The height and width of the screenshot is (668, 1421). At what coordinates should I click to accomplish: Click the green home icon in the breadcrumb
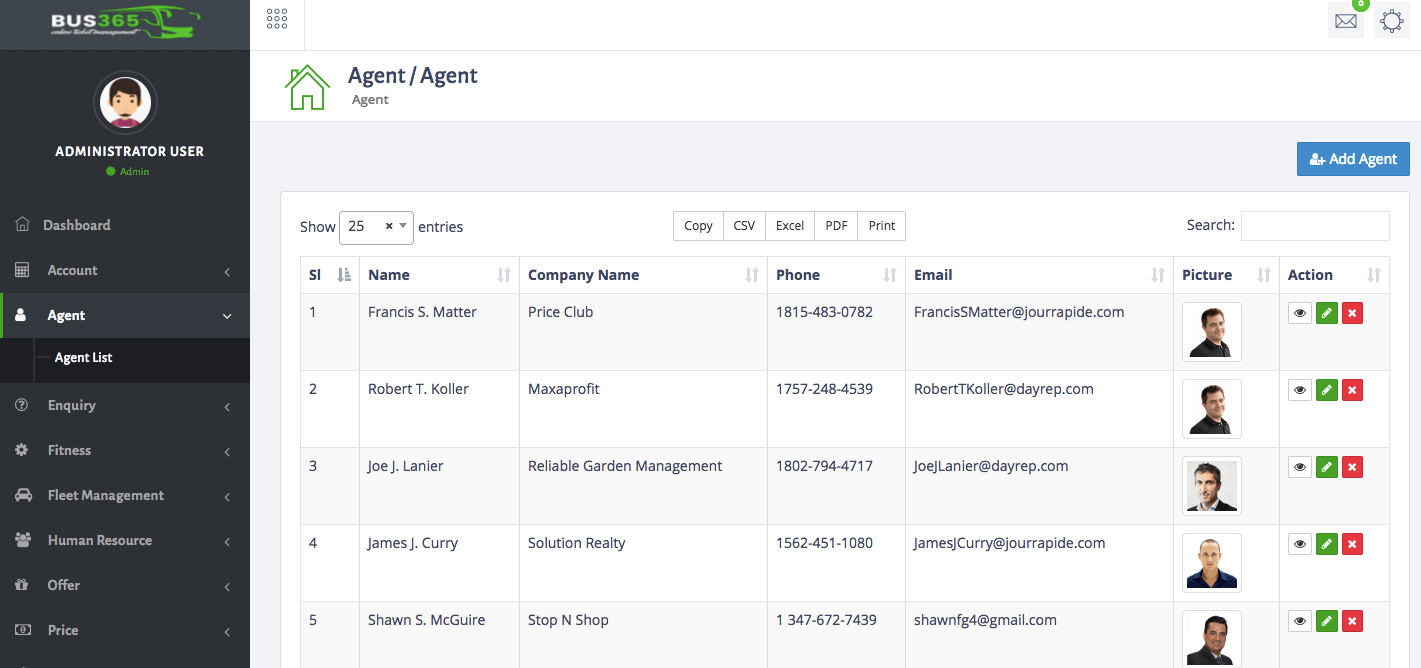point(309,86)
